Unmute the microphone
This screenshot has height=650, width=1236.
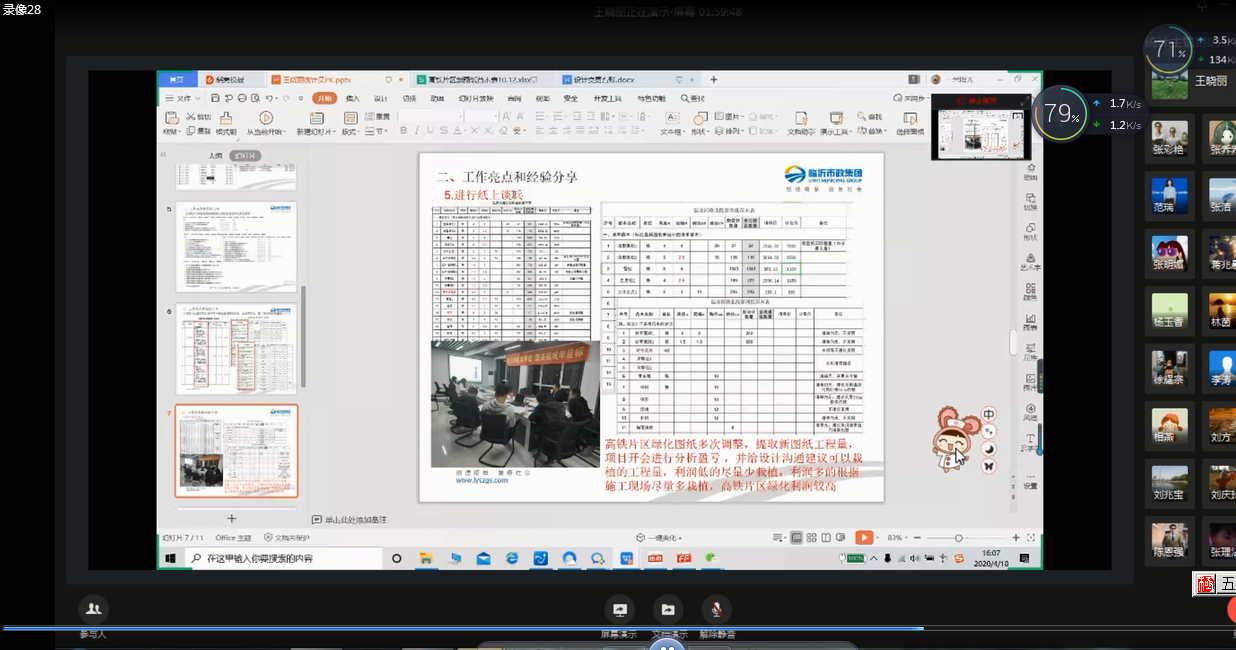coord(716,609)
